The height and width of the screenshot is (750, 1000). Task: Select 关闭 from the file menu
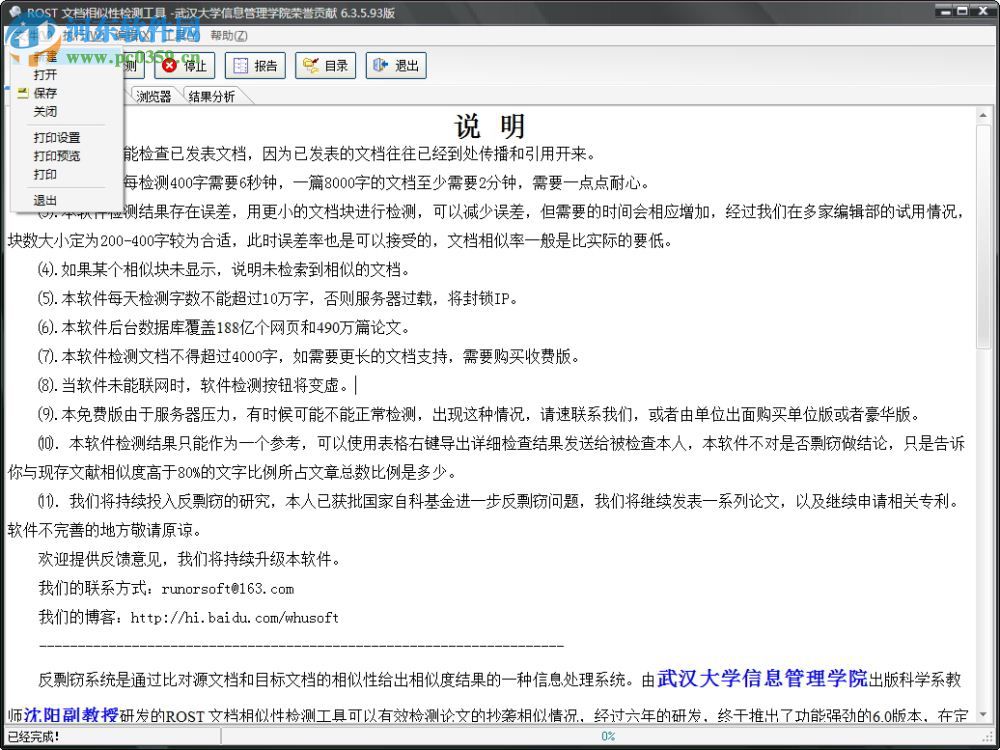pos(44,111)
